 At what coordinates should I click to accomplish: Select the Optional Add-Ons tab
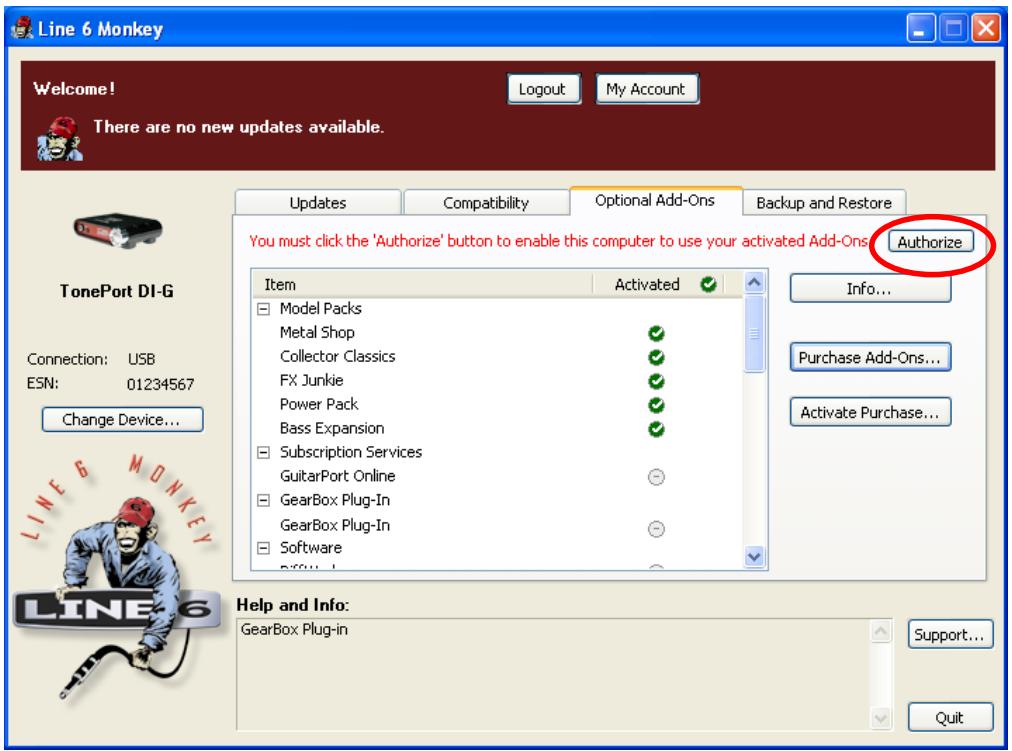(655, 201)
